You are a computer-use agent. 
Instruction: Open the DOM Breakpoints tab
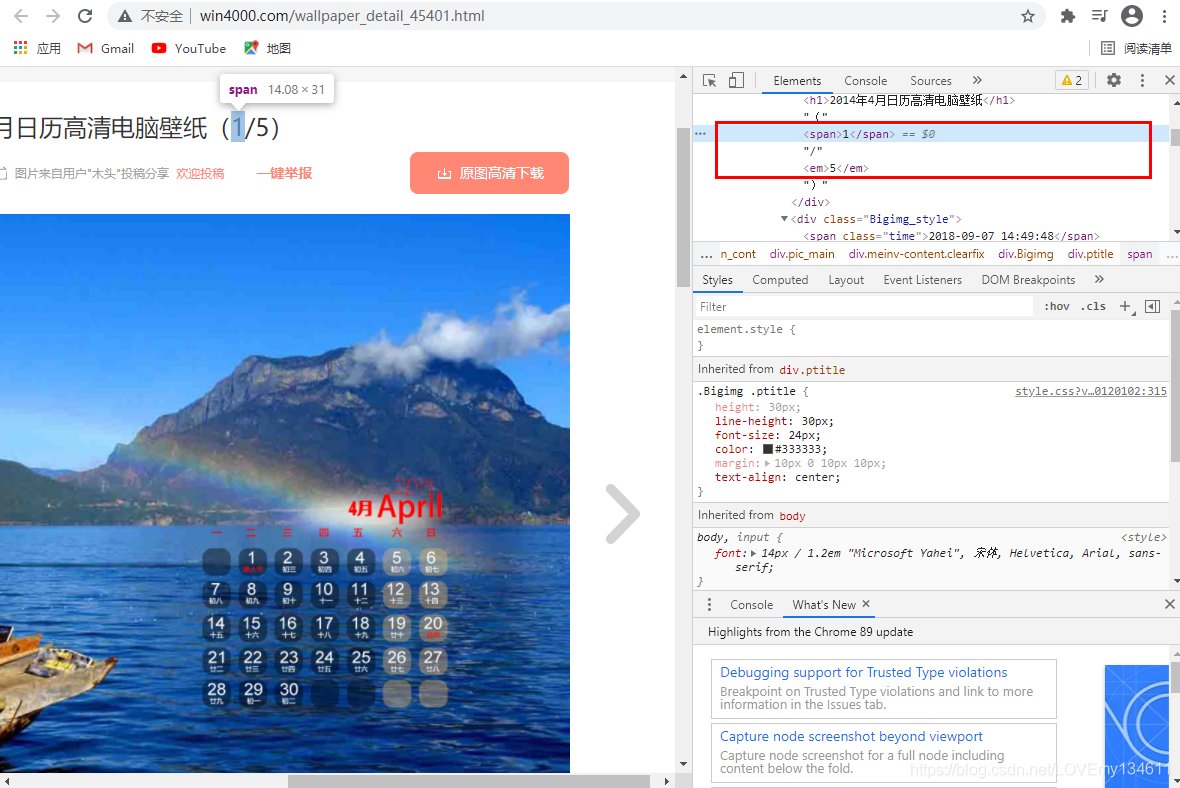1028,280
